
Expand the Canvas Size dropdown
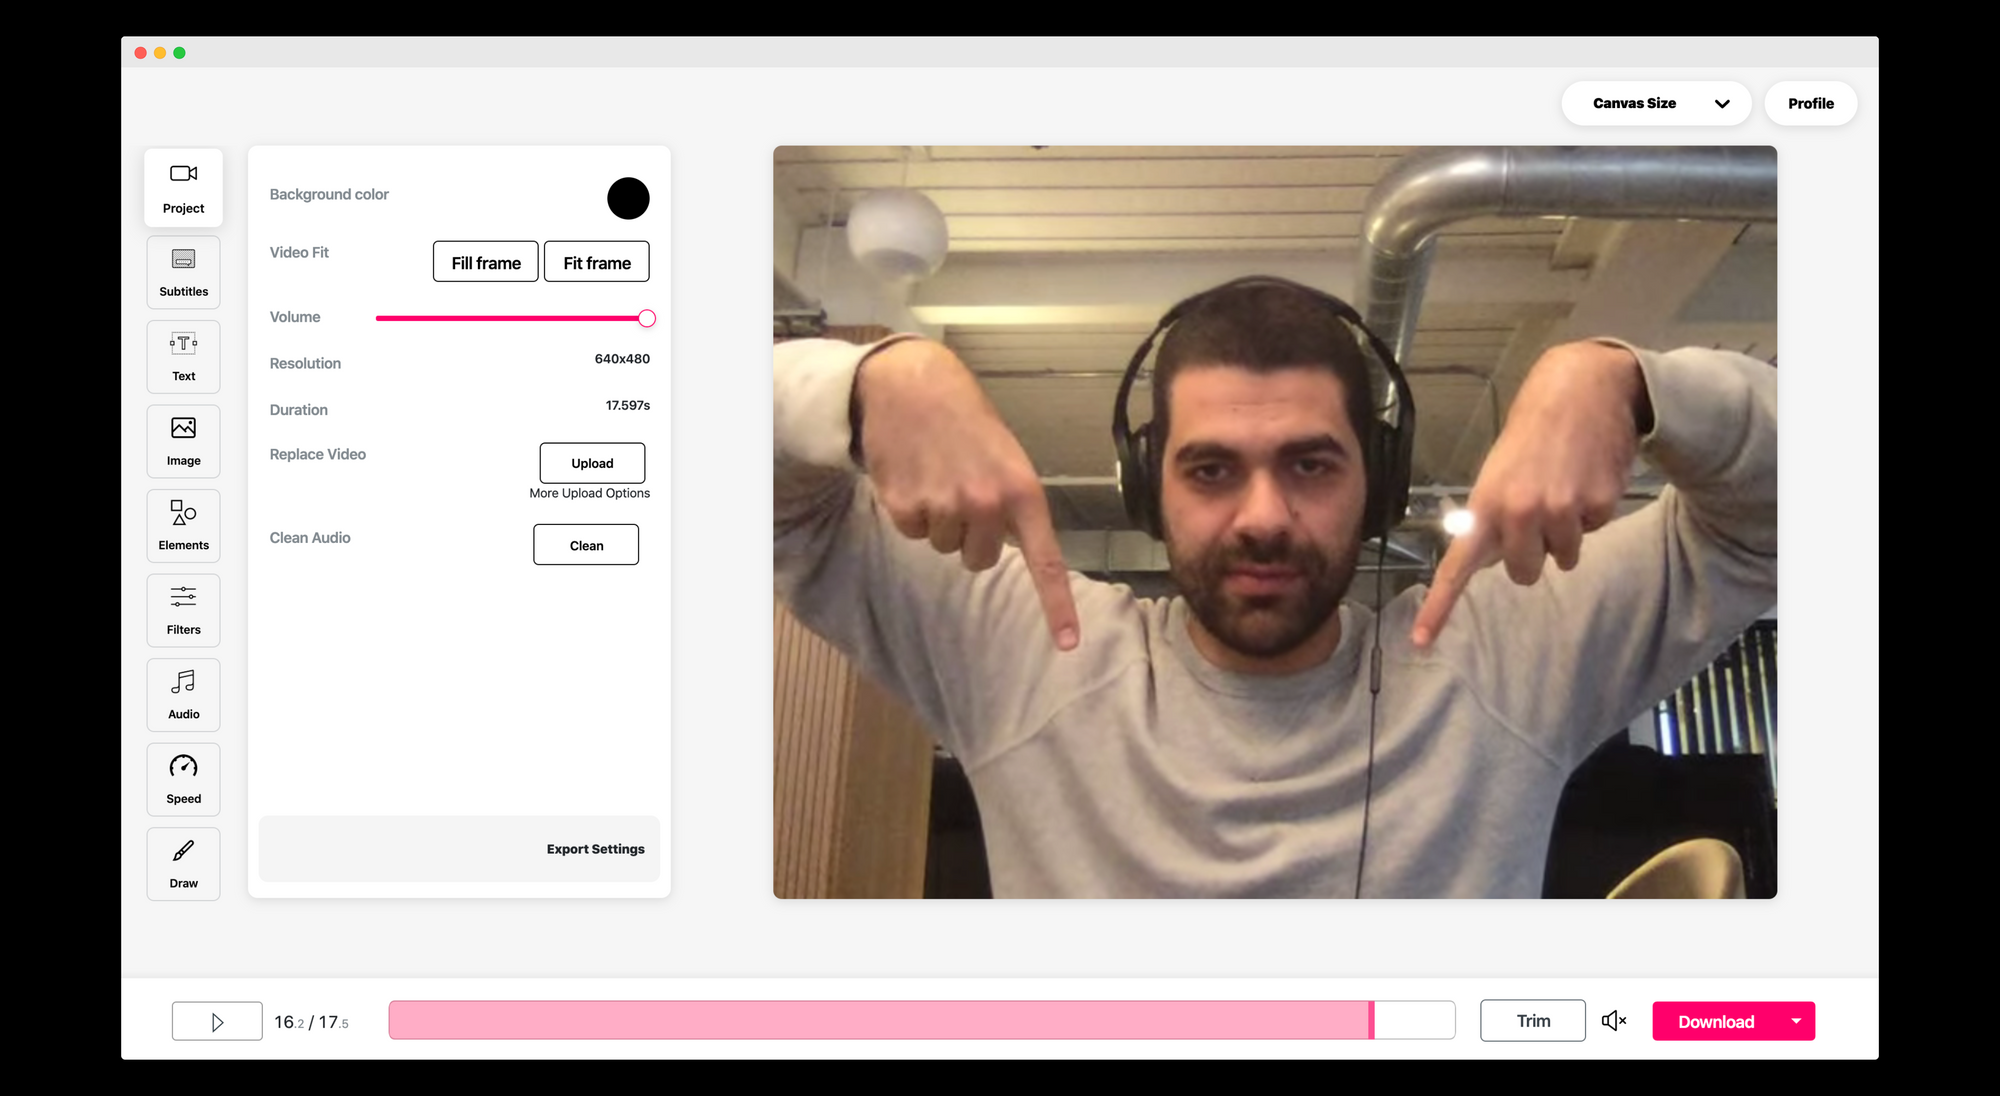pos(1656,103)
